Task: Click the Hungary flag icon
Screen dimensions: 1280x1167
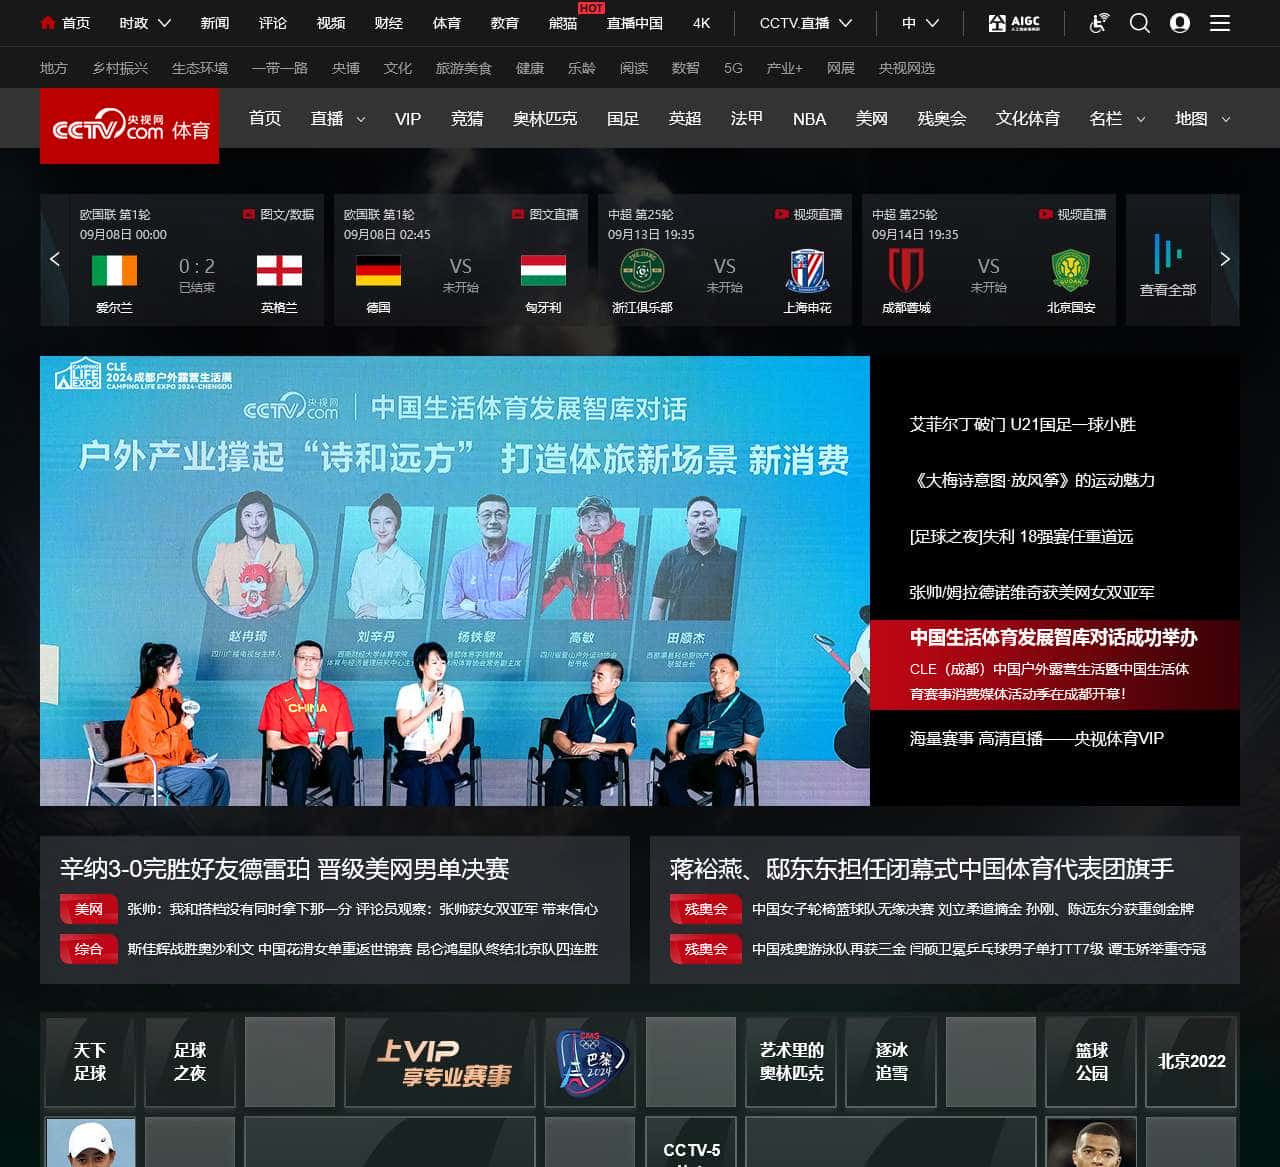Action: point(543,271)
